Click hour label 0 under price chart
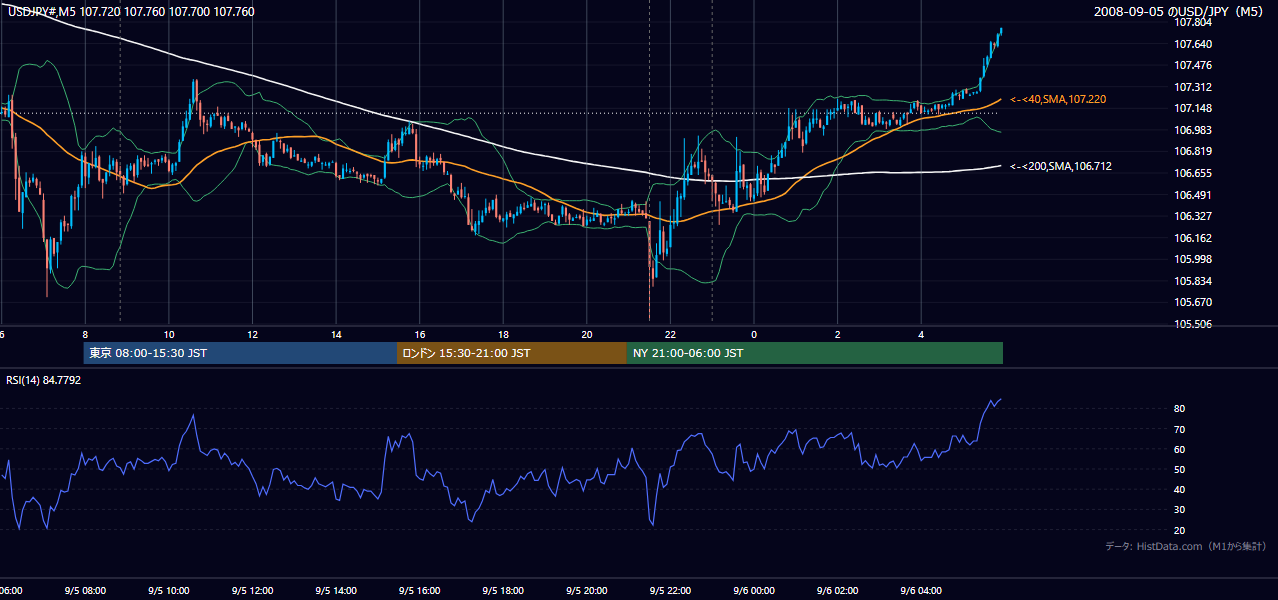This screenshot has width=1278, height=600. tap(754, 334)
